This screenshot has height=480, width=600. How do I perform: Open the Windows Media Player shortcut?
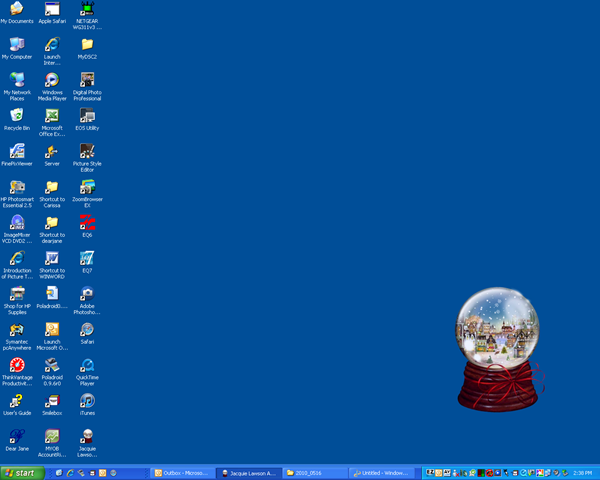click(x=52, y=87)
